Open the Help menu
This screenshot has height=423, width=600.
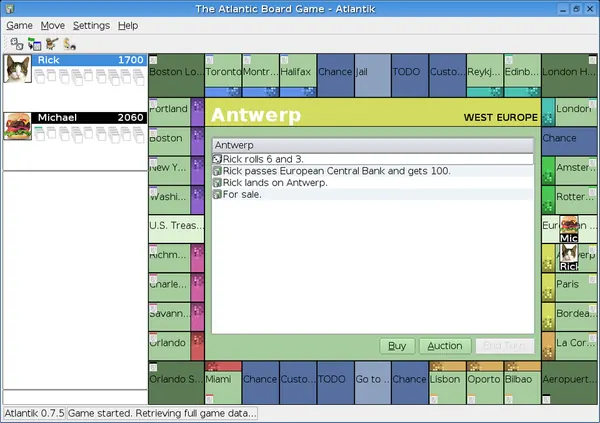pos(128,26)
